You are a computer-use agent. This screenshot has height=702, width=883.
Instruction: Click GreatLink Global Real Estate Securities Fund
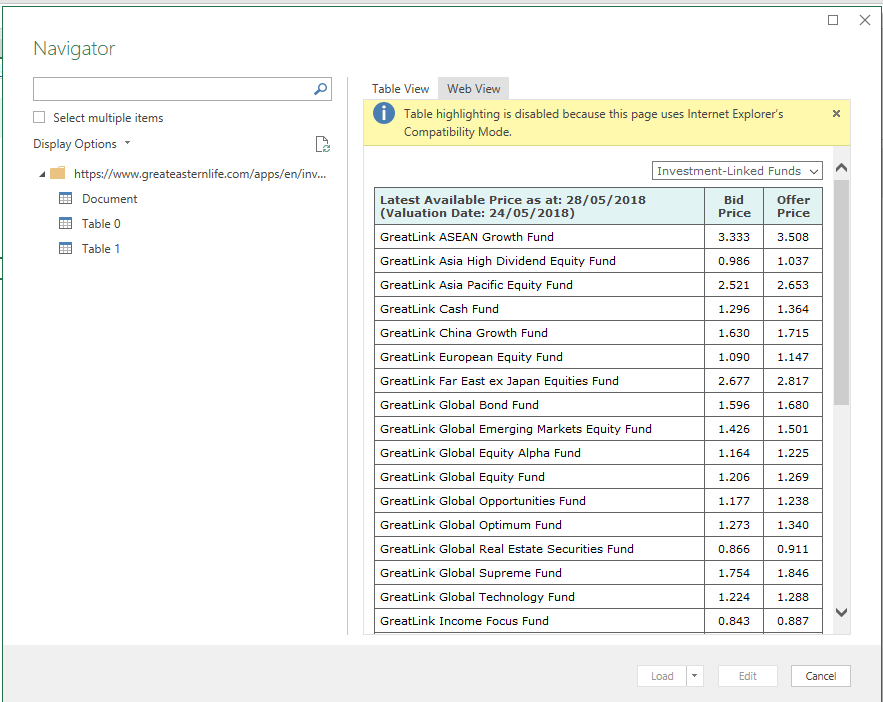coord(507,549)
